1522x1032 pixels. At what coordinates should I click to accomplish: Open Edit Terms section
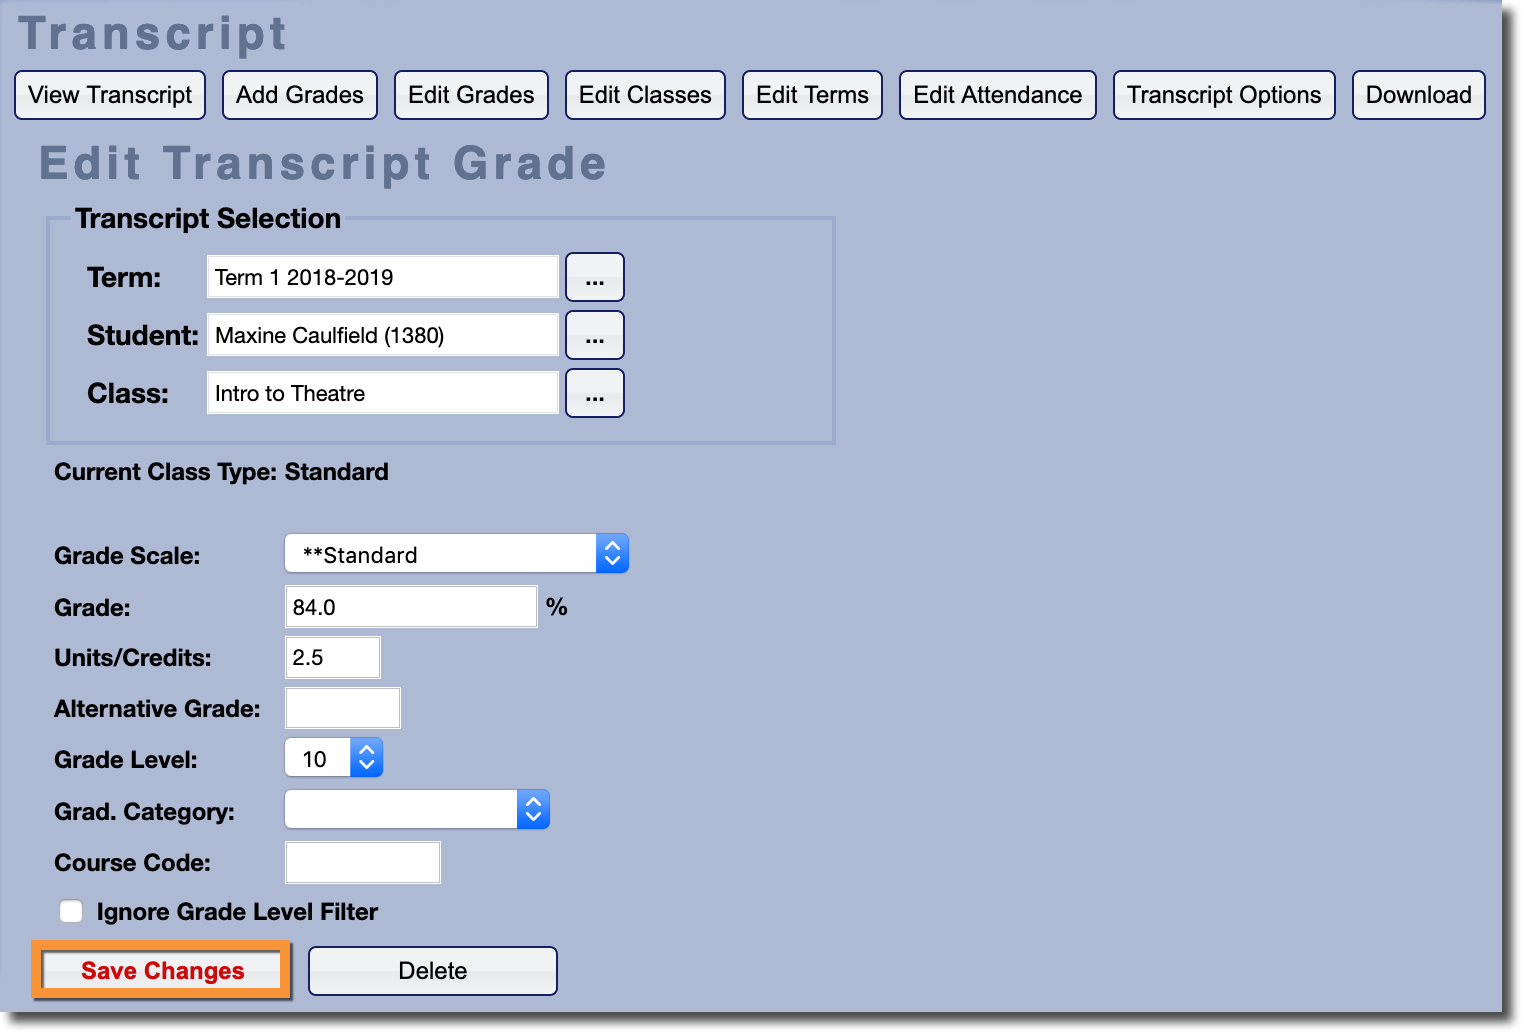click(812, 95)
